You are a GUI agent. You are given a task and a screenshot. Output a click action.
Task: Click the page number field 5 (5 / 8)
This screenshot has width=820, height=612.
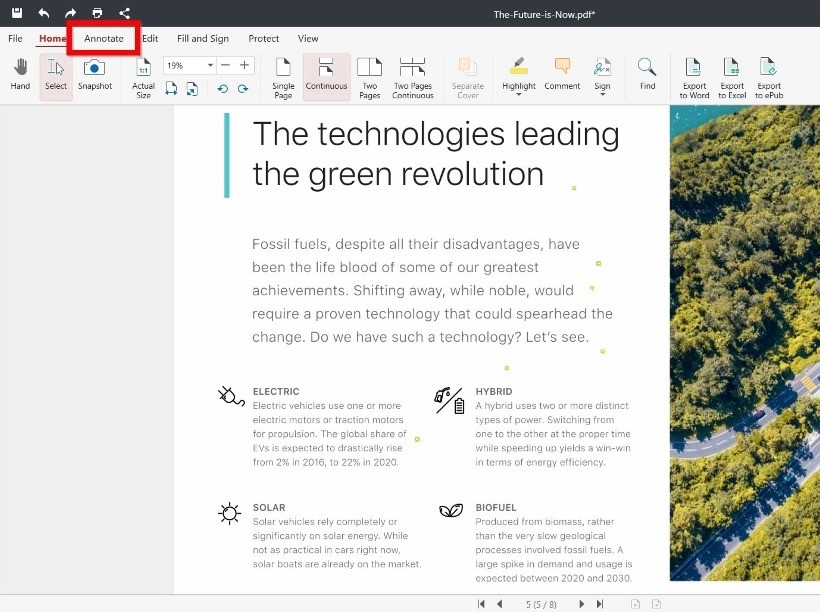click(x=541, y=604)
